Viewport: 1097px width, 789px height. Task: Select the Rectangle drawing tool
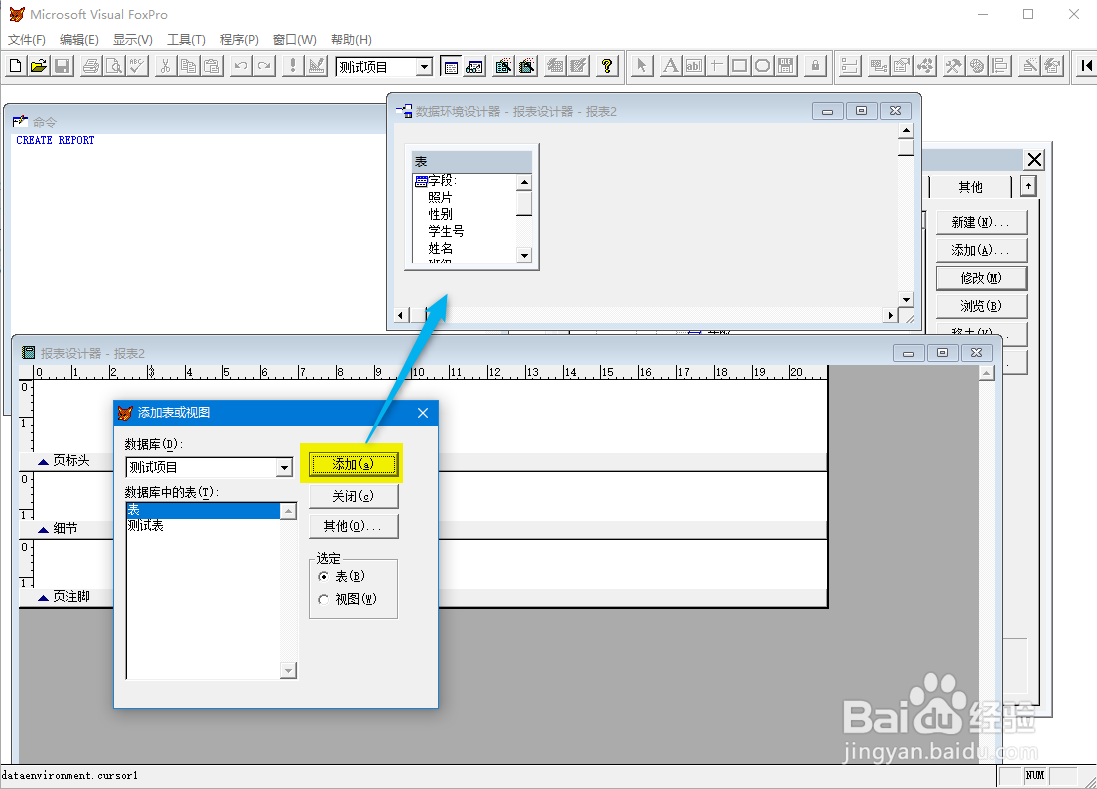point(739,66)
